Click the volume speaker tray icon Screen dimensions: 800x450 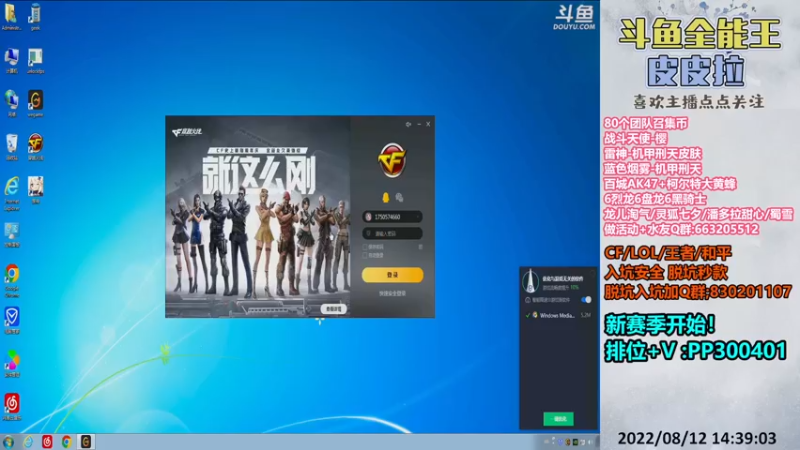(x=590, y=442)
